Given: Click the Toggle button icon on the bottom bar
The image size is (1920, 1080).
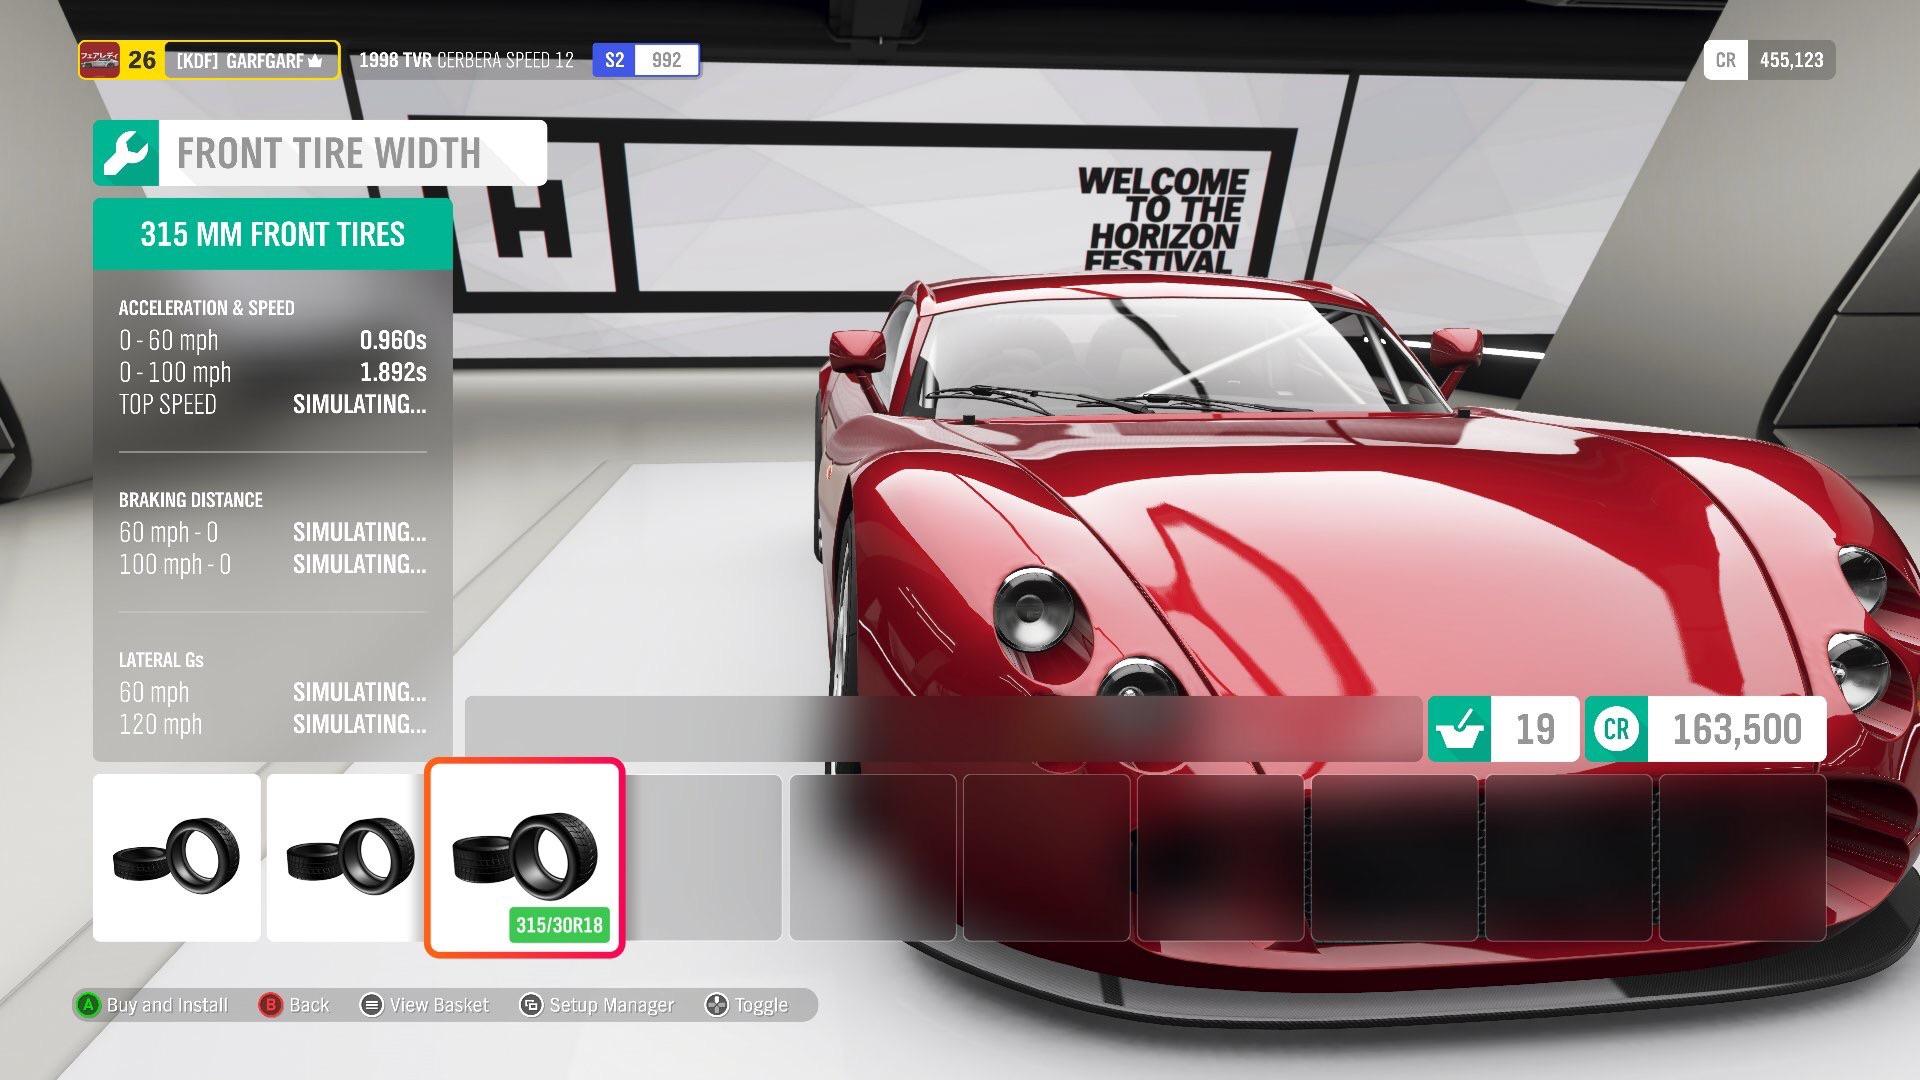Looking at the screenshot, I should click(x=716, y=1005).
